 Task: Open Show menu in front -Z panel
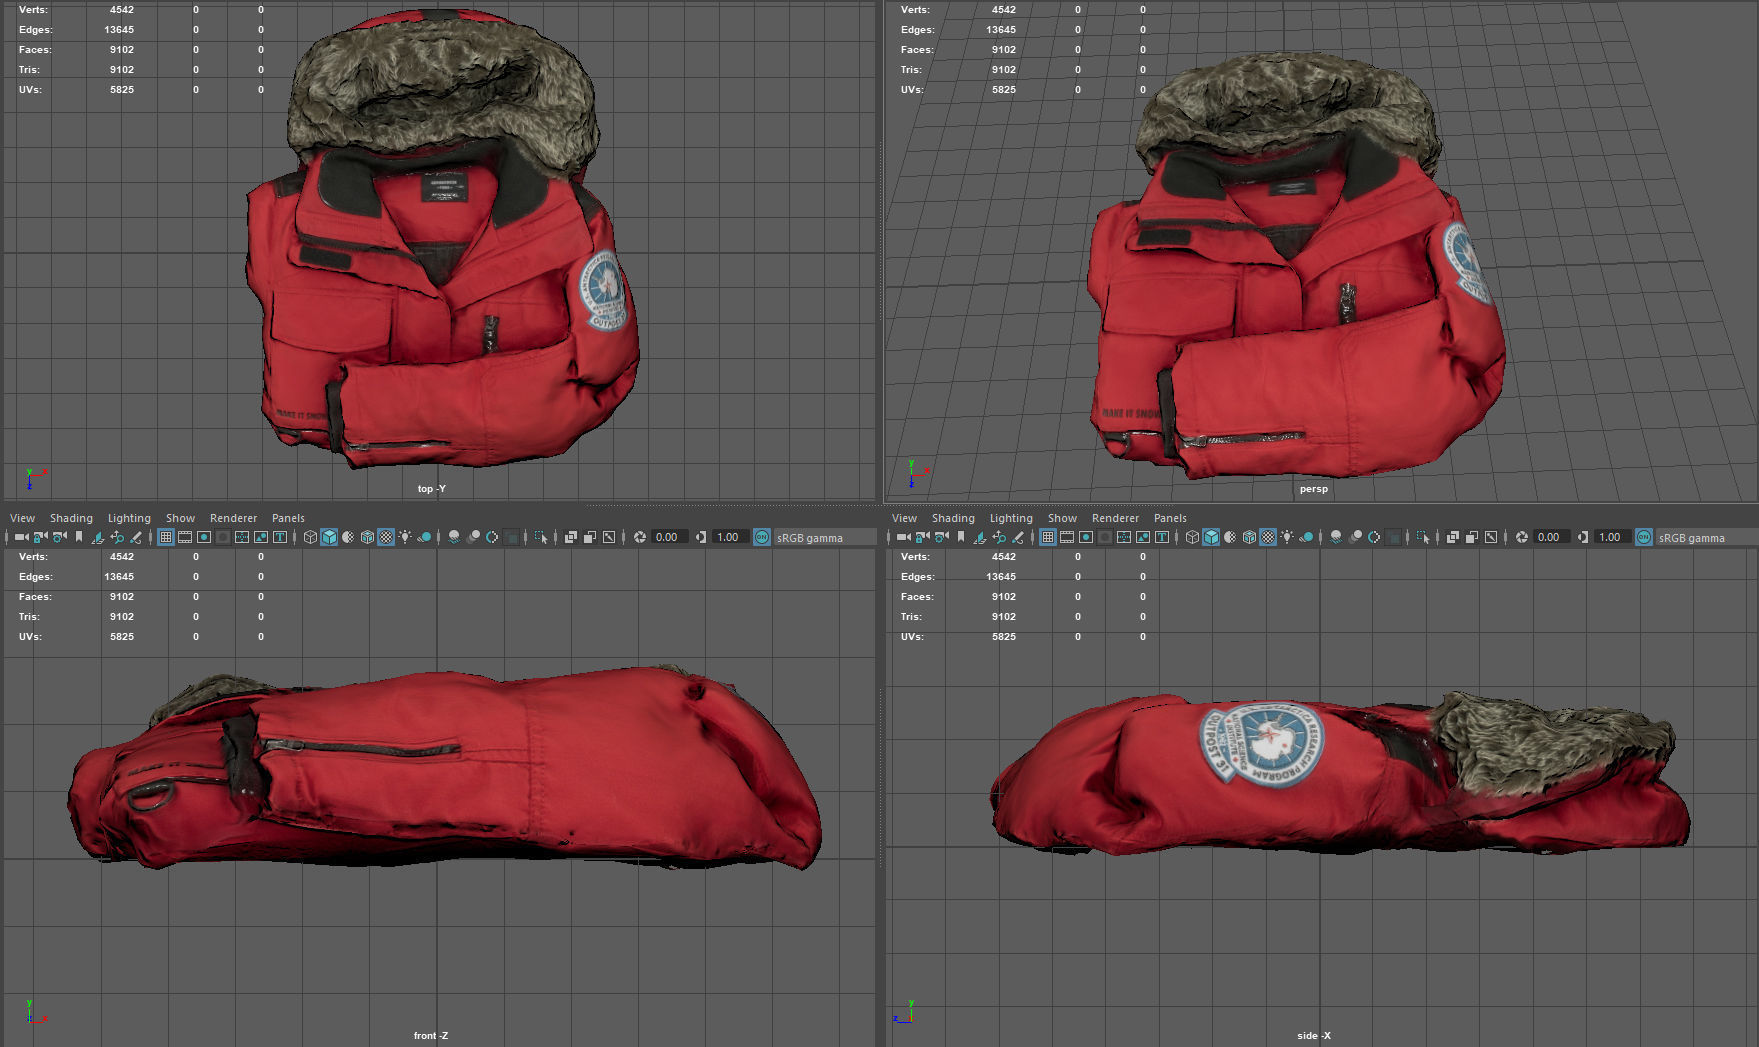click(180, 518)
